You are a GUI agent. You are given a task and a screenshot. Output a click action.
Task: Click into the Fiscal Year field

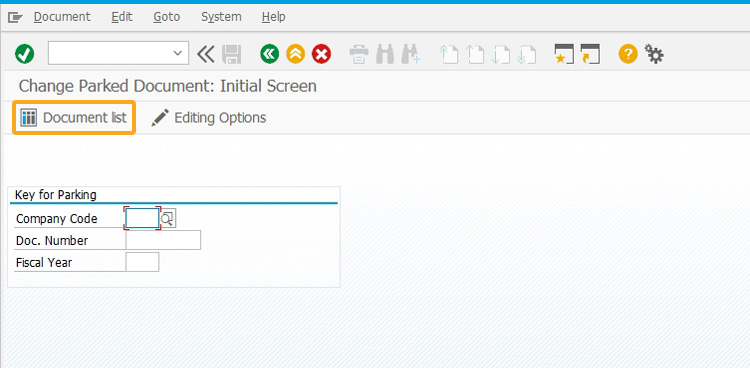point(142,262)
